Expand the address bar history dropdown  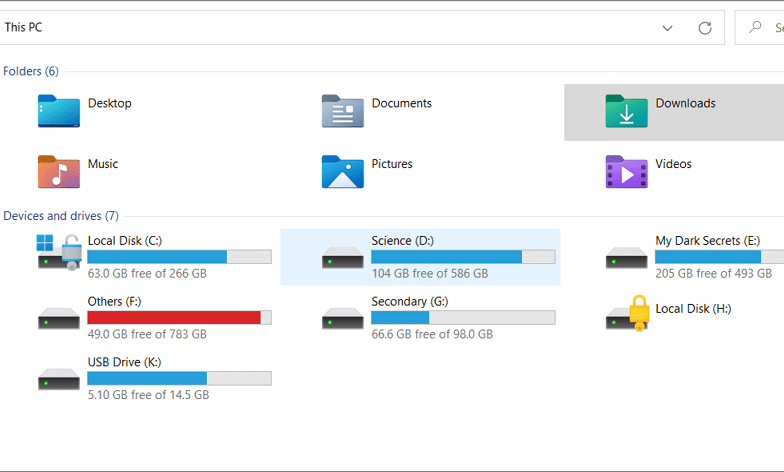point(667,28)
